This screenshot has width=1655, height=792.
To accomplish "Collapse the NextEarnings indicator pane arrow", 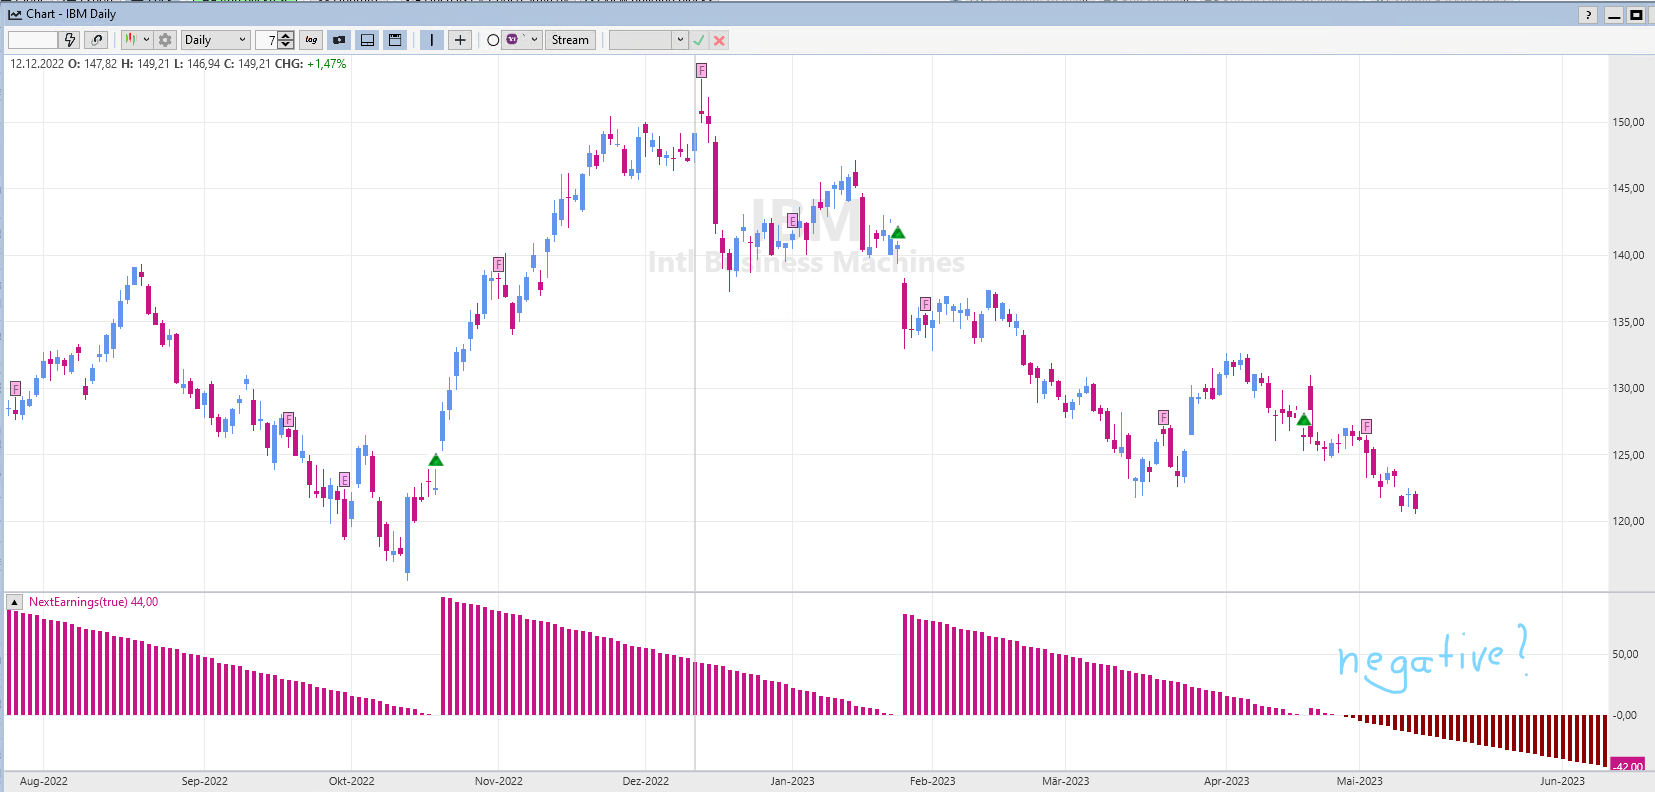I will [15, 602].
